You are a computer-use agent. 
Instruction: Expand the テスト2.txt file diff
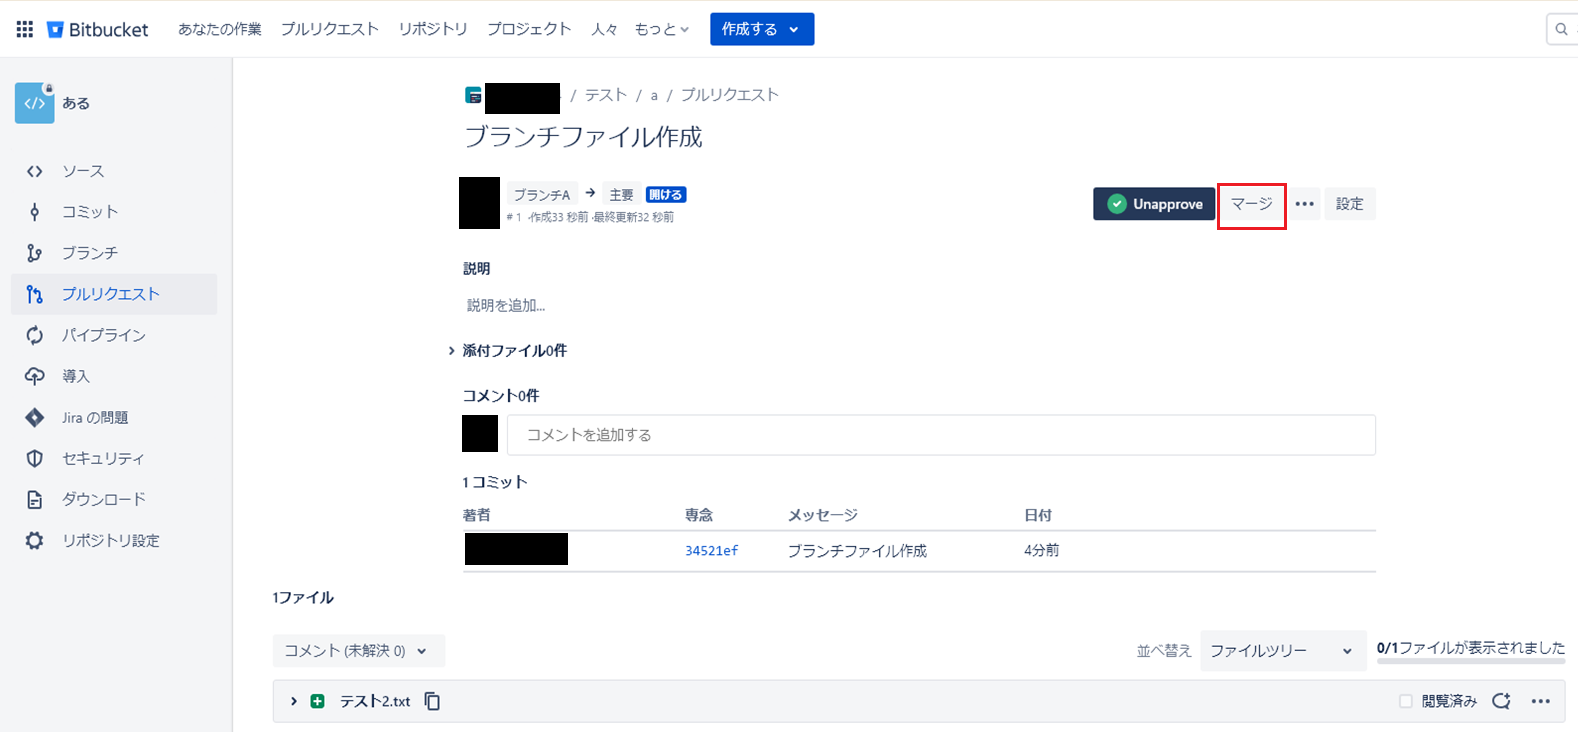pyautogui.click(x=293, y=701)
